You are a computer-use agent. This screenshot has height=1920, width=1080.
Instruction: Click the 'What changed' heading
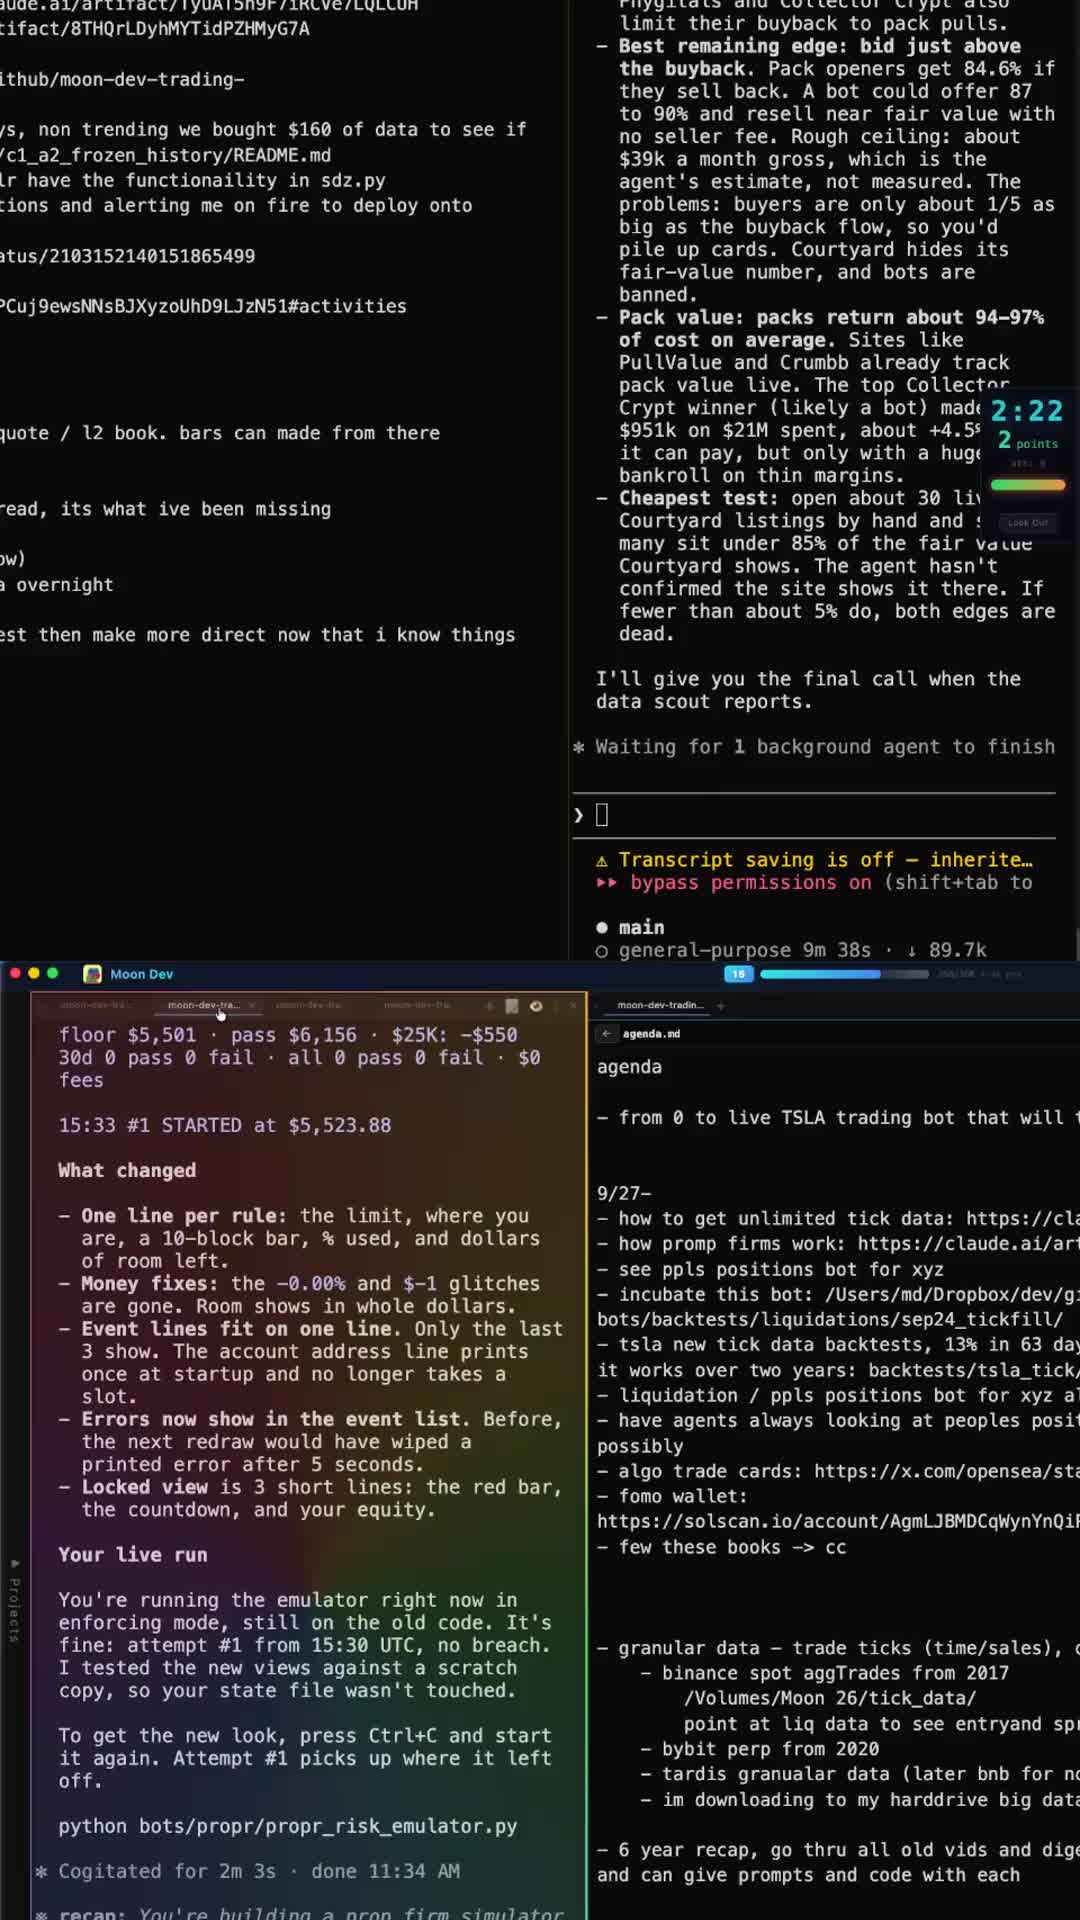point(127,1171)
